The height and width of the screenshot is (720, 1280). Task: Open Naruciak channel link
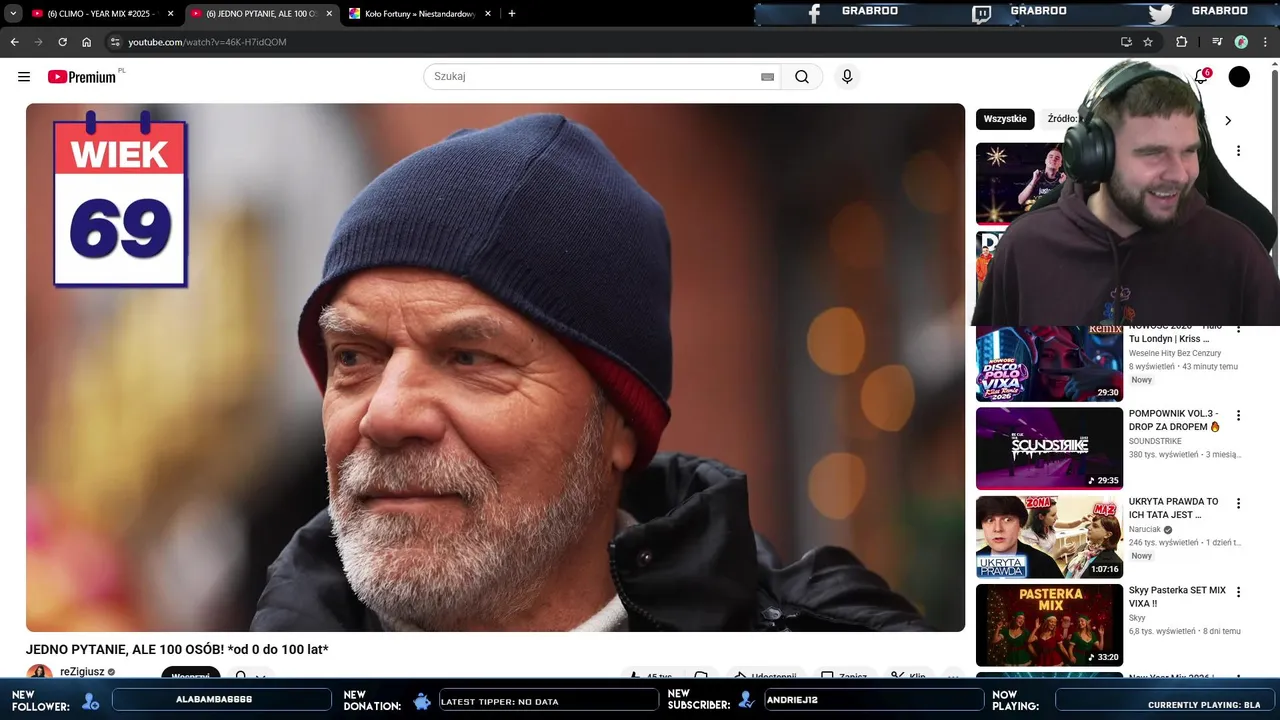click(x=1145, y=529)
